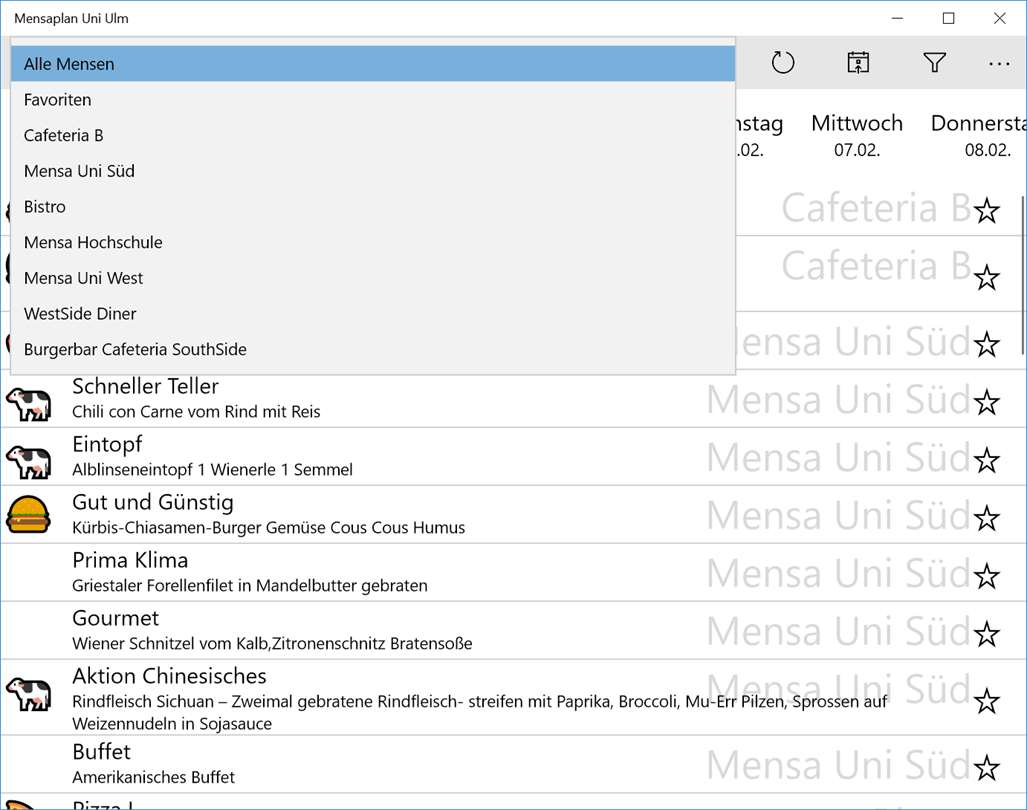The image size is (1027, 810).
Task: Open the calendar date picker icon
Action: tap(858, 63)
